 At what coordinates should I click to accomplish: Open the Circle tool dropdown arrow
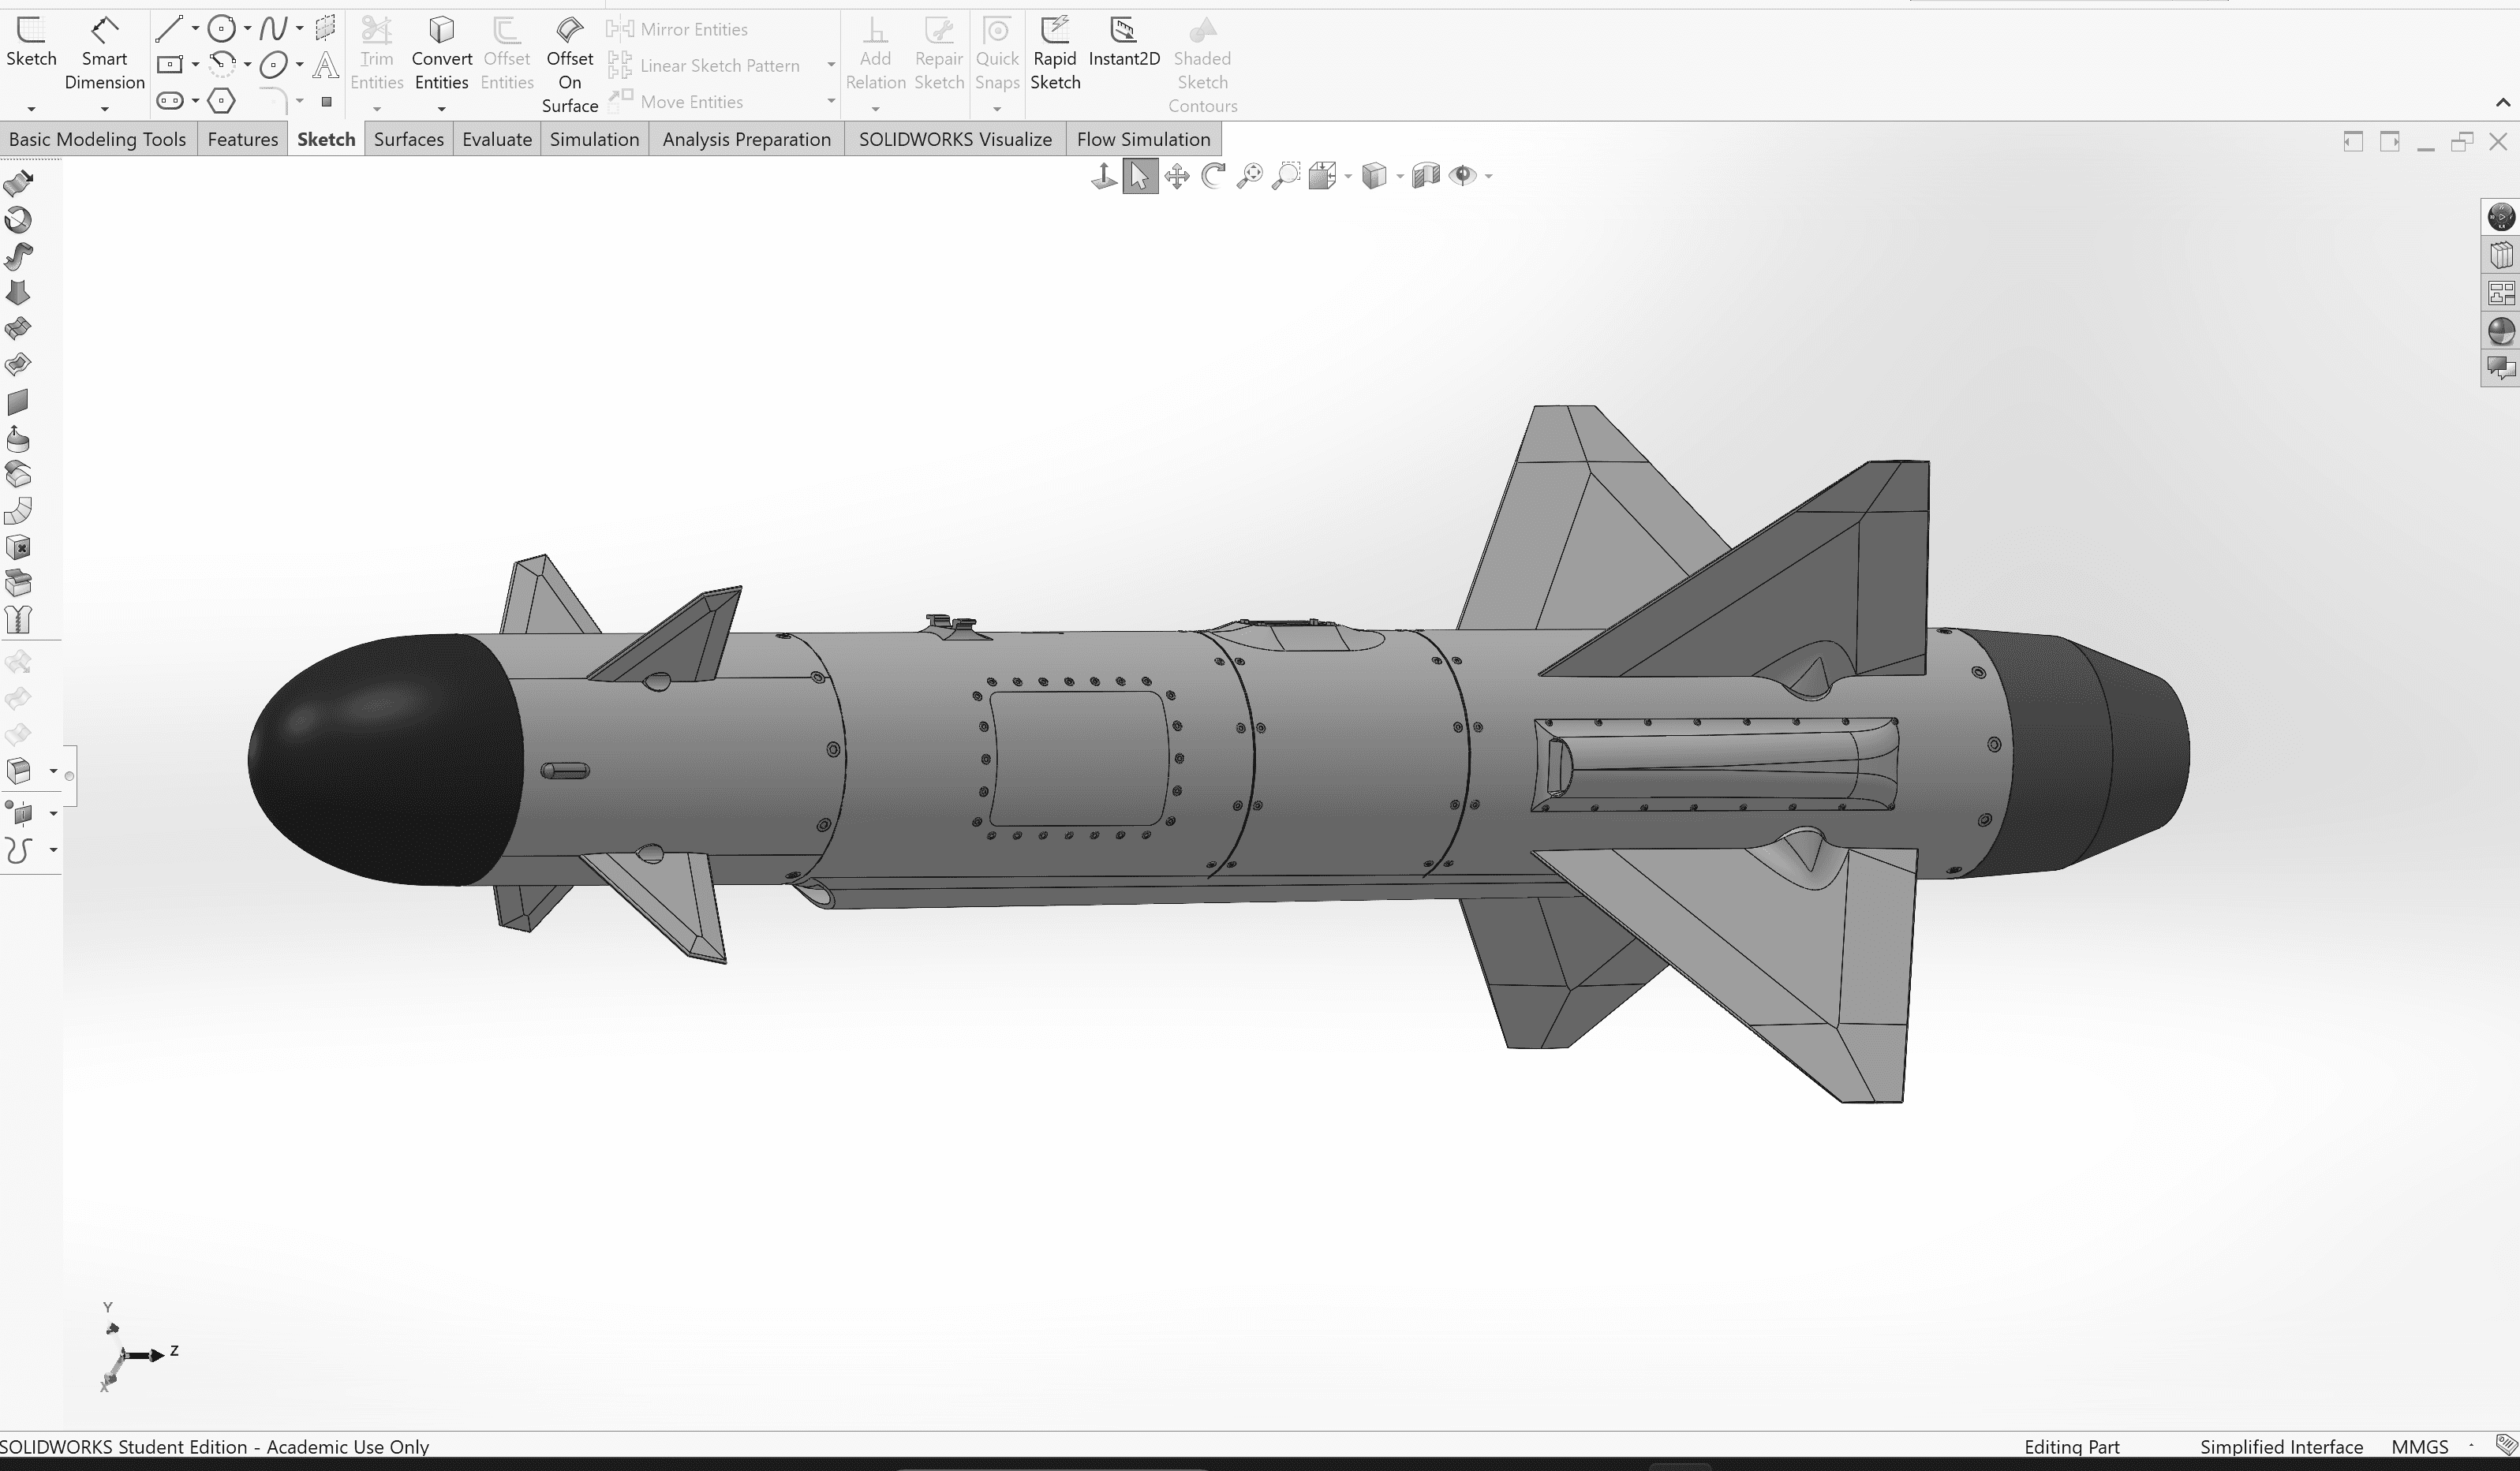tap(247, 29)
